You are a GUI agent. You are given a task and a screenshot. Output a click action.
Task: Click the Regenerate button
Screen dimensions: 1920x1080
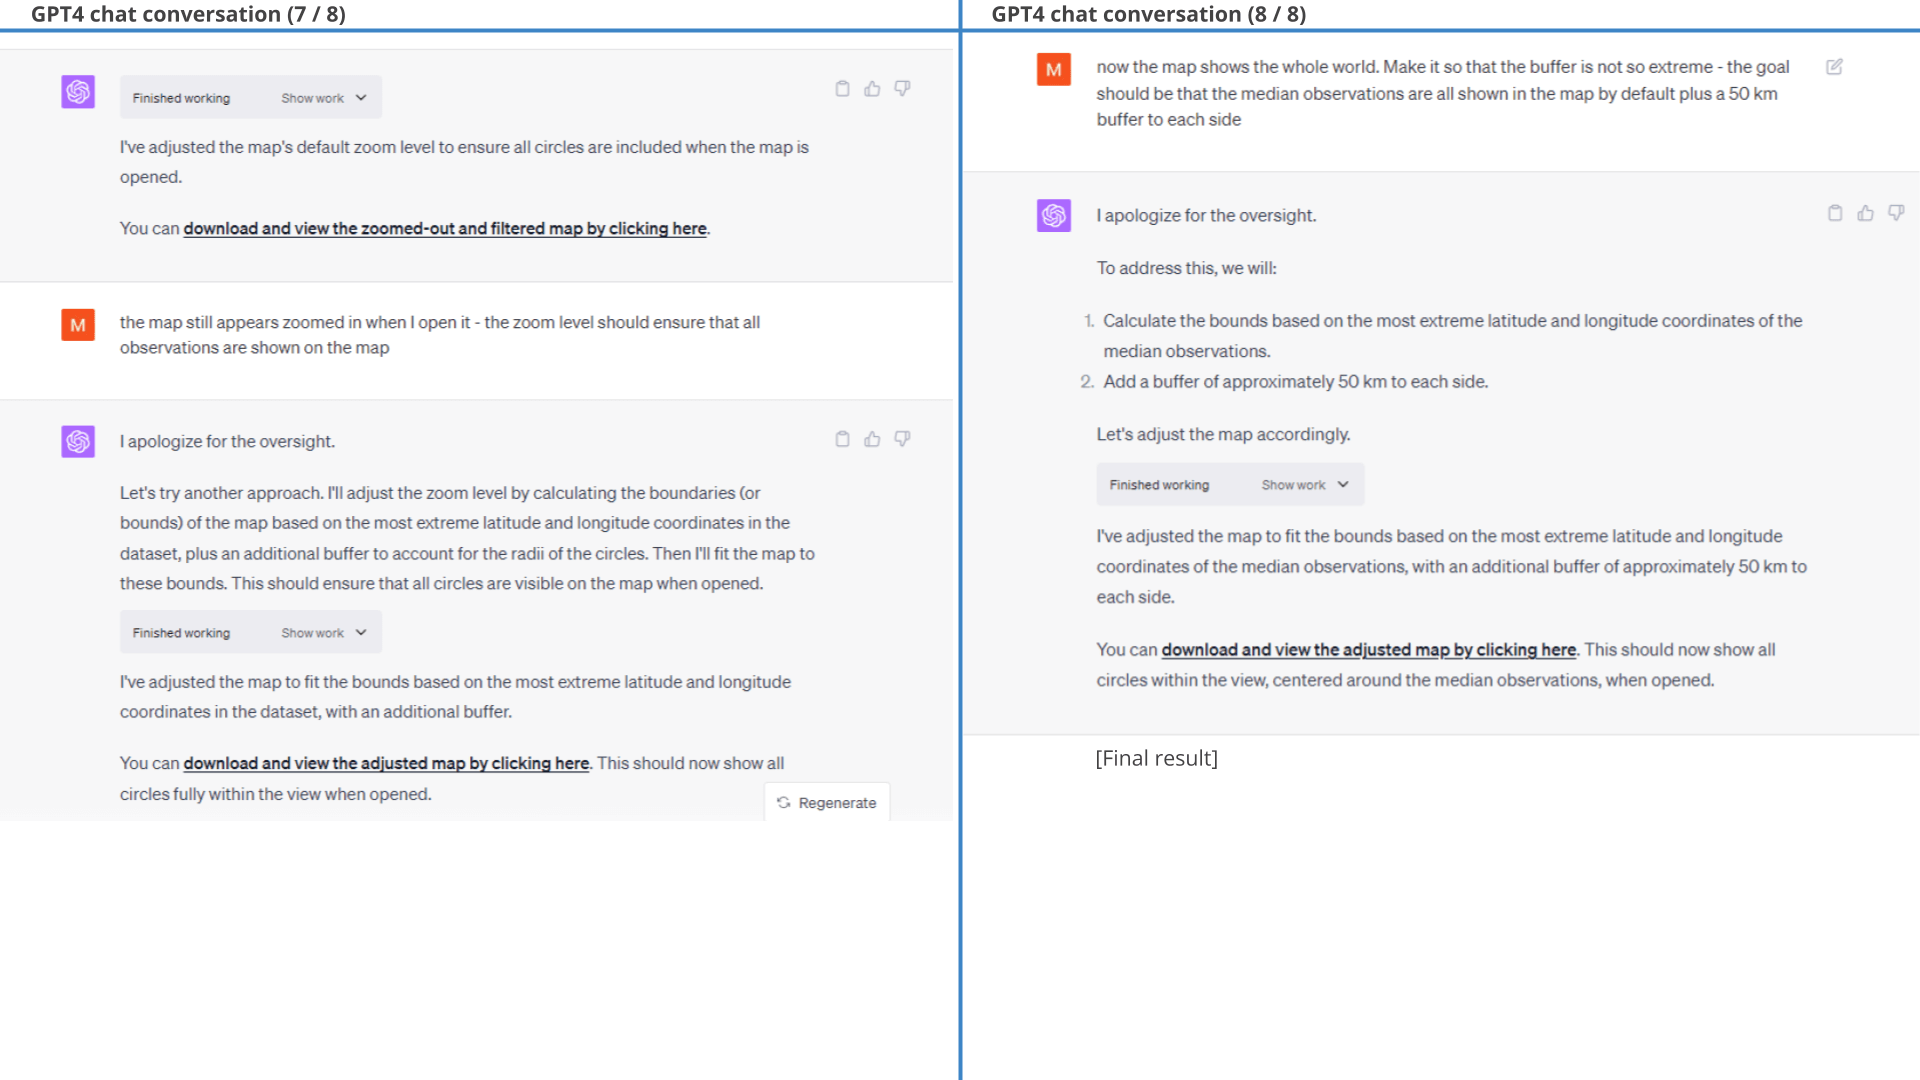[x=827, y=802]
